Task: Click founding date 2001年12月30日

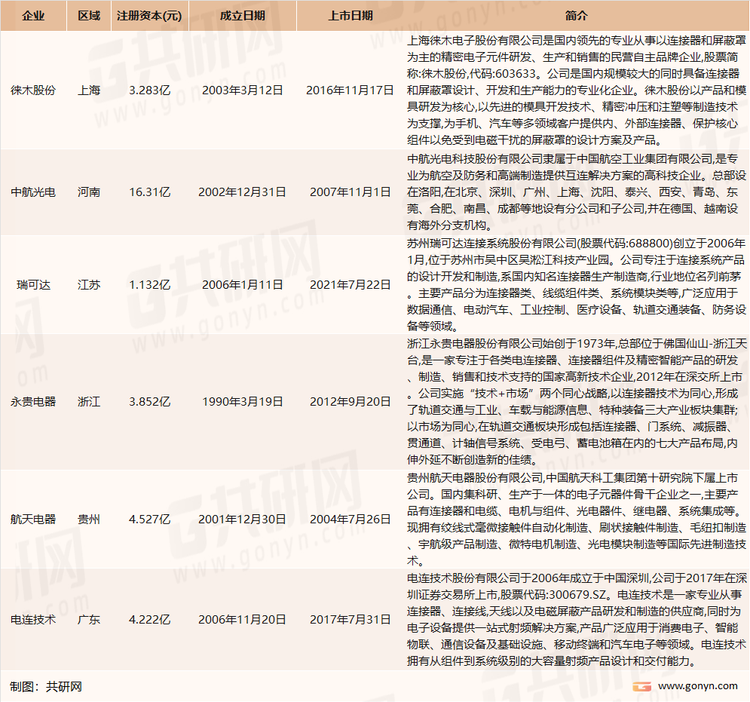Action: (243, 519)
